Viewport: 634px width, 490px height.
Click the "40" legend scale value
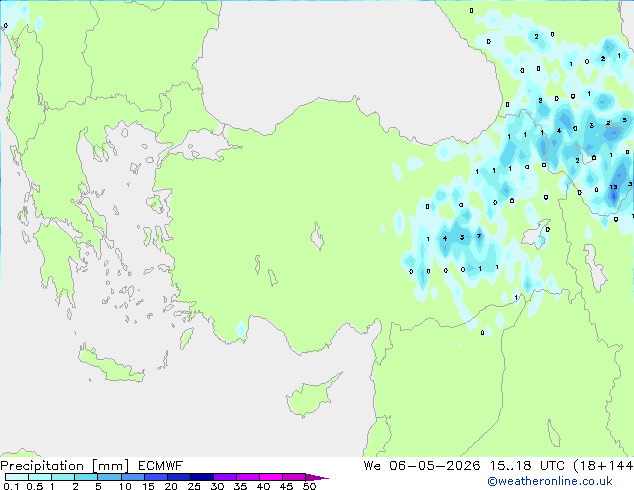tap(263, 486)
